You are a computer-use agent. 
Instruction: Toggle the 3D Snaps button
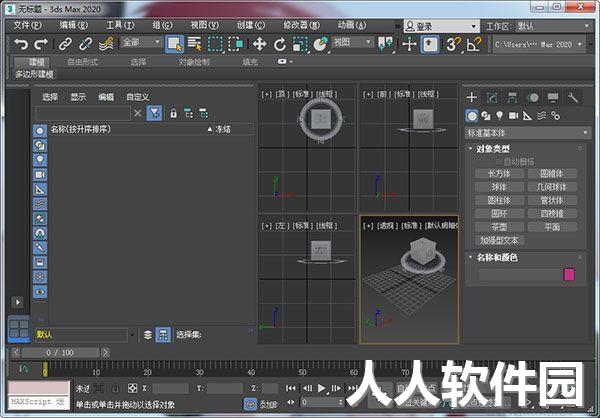coord(453,44)
